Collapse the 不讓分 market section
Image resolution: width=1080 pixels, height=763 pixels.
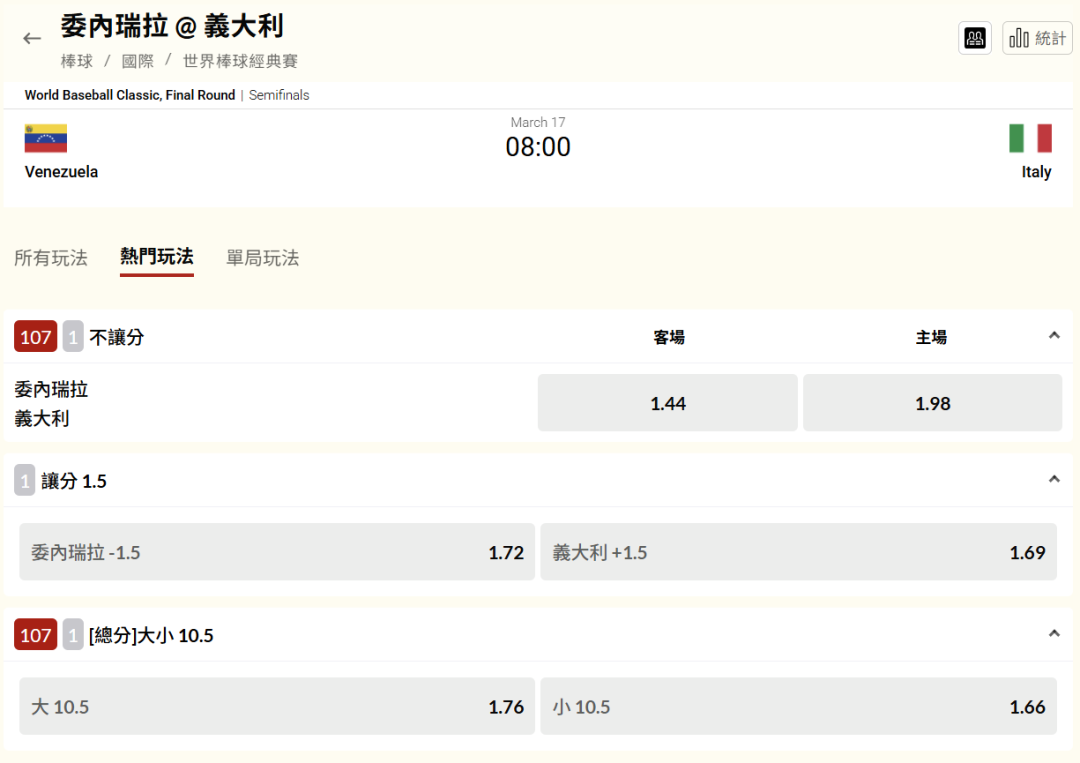tap(1053, 336)
